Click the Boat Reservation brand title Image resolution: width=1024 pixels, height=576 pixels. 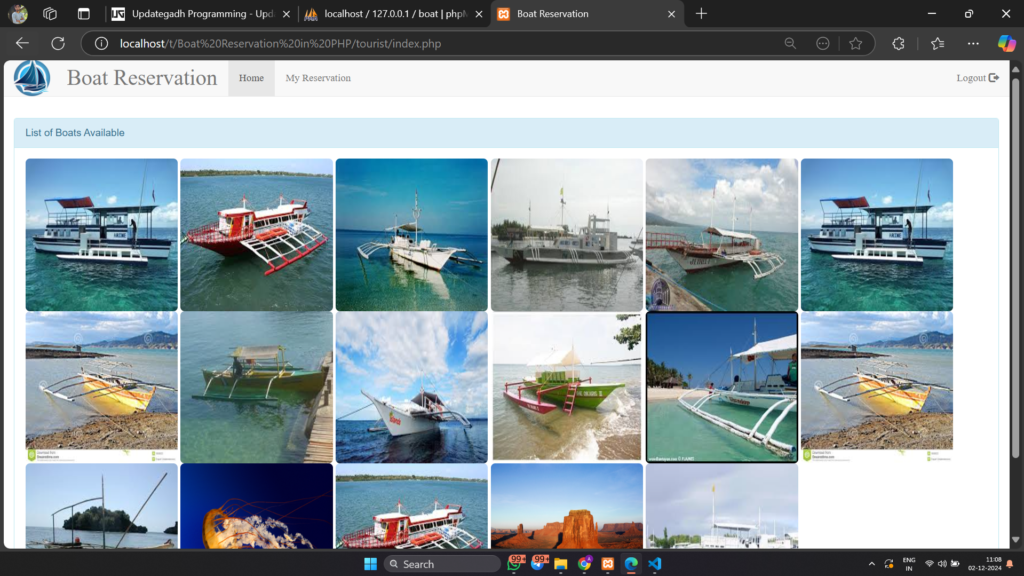click(x=142, y=78)
